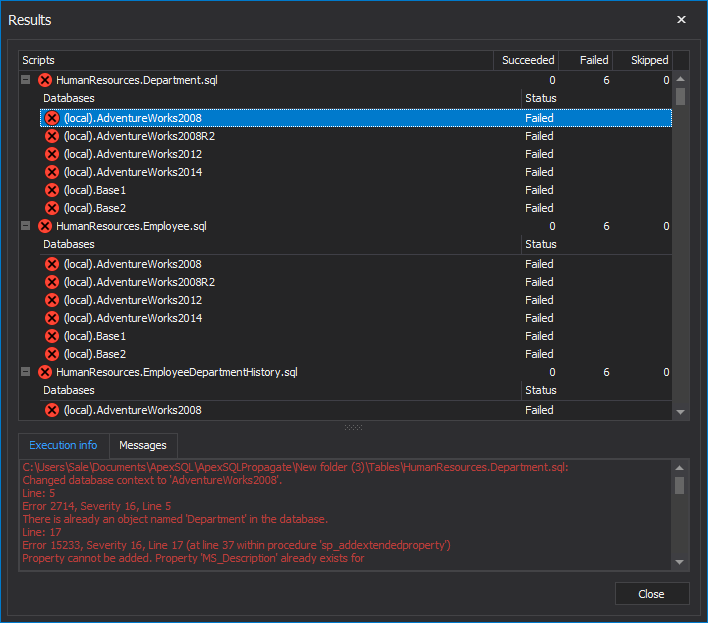Click Databases subheader under Department.sql
This screenshot has width=708, height=623.
point(69,98)
